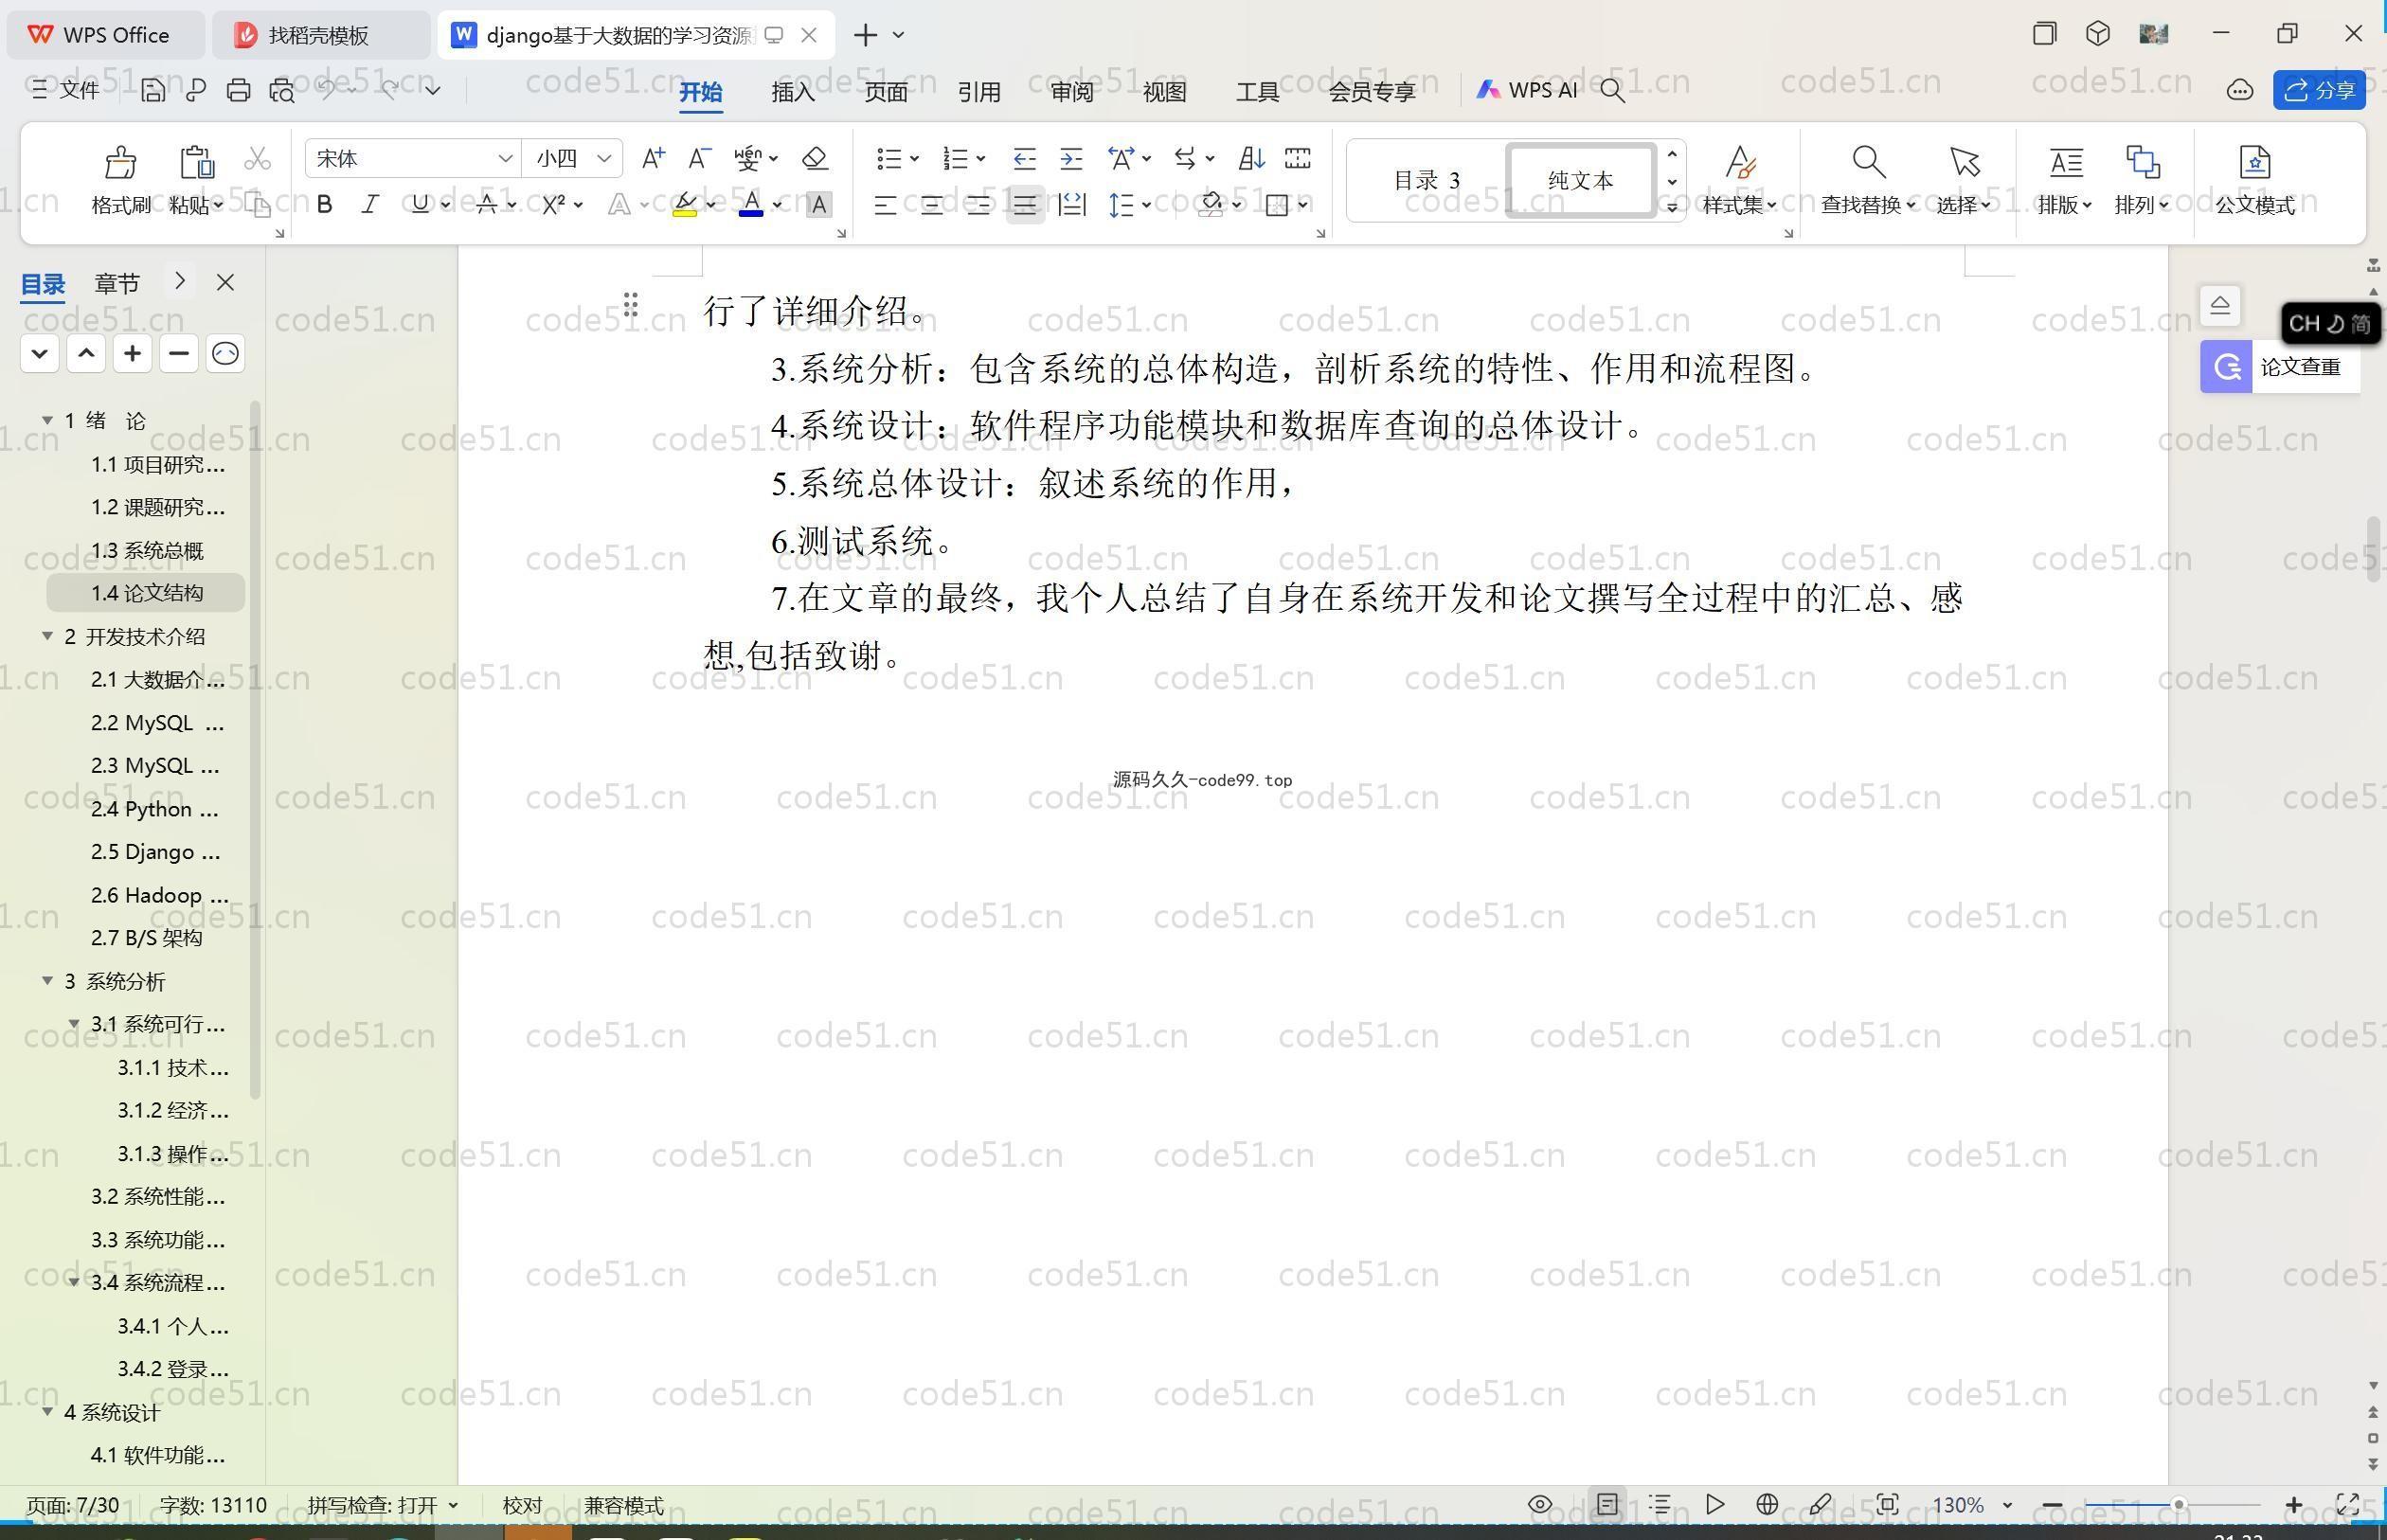Screen dimensions: 2387x1540
Task: Select the TOC 3 (目录 3) style
Action: 1426,180
